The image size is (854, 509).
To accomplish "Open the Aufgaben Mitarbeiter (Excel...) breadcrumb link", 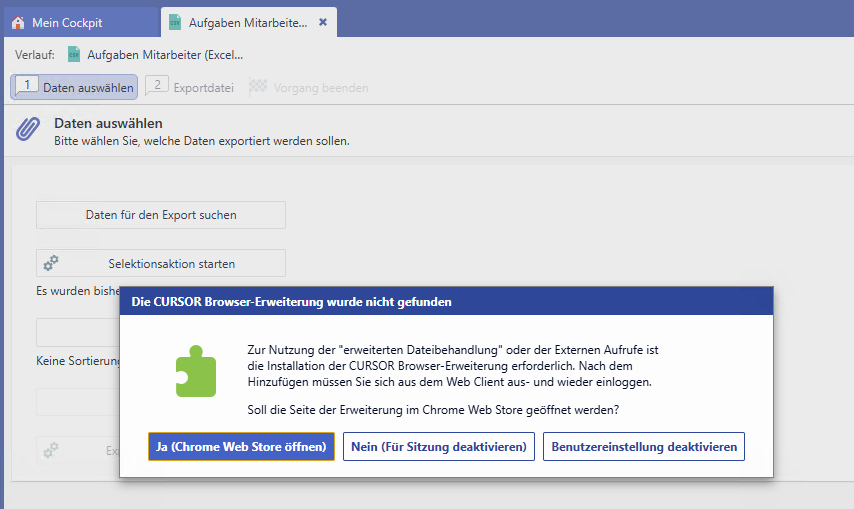I will 165,55.
